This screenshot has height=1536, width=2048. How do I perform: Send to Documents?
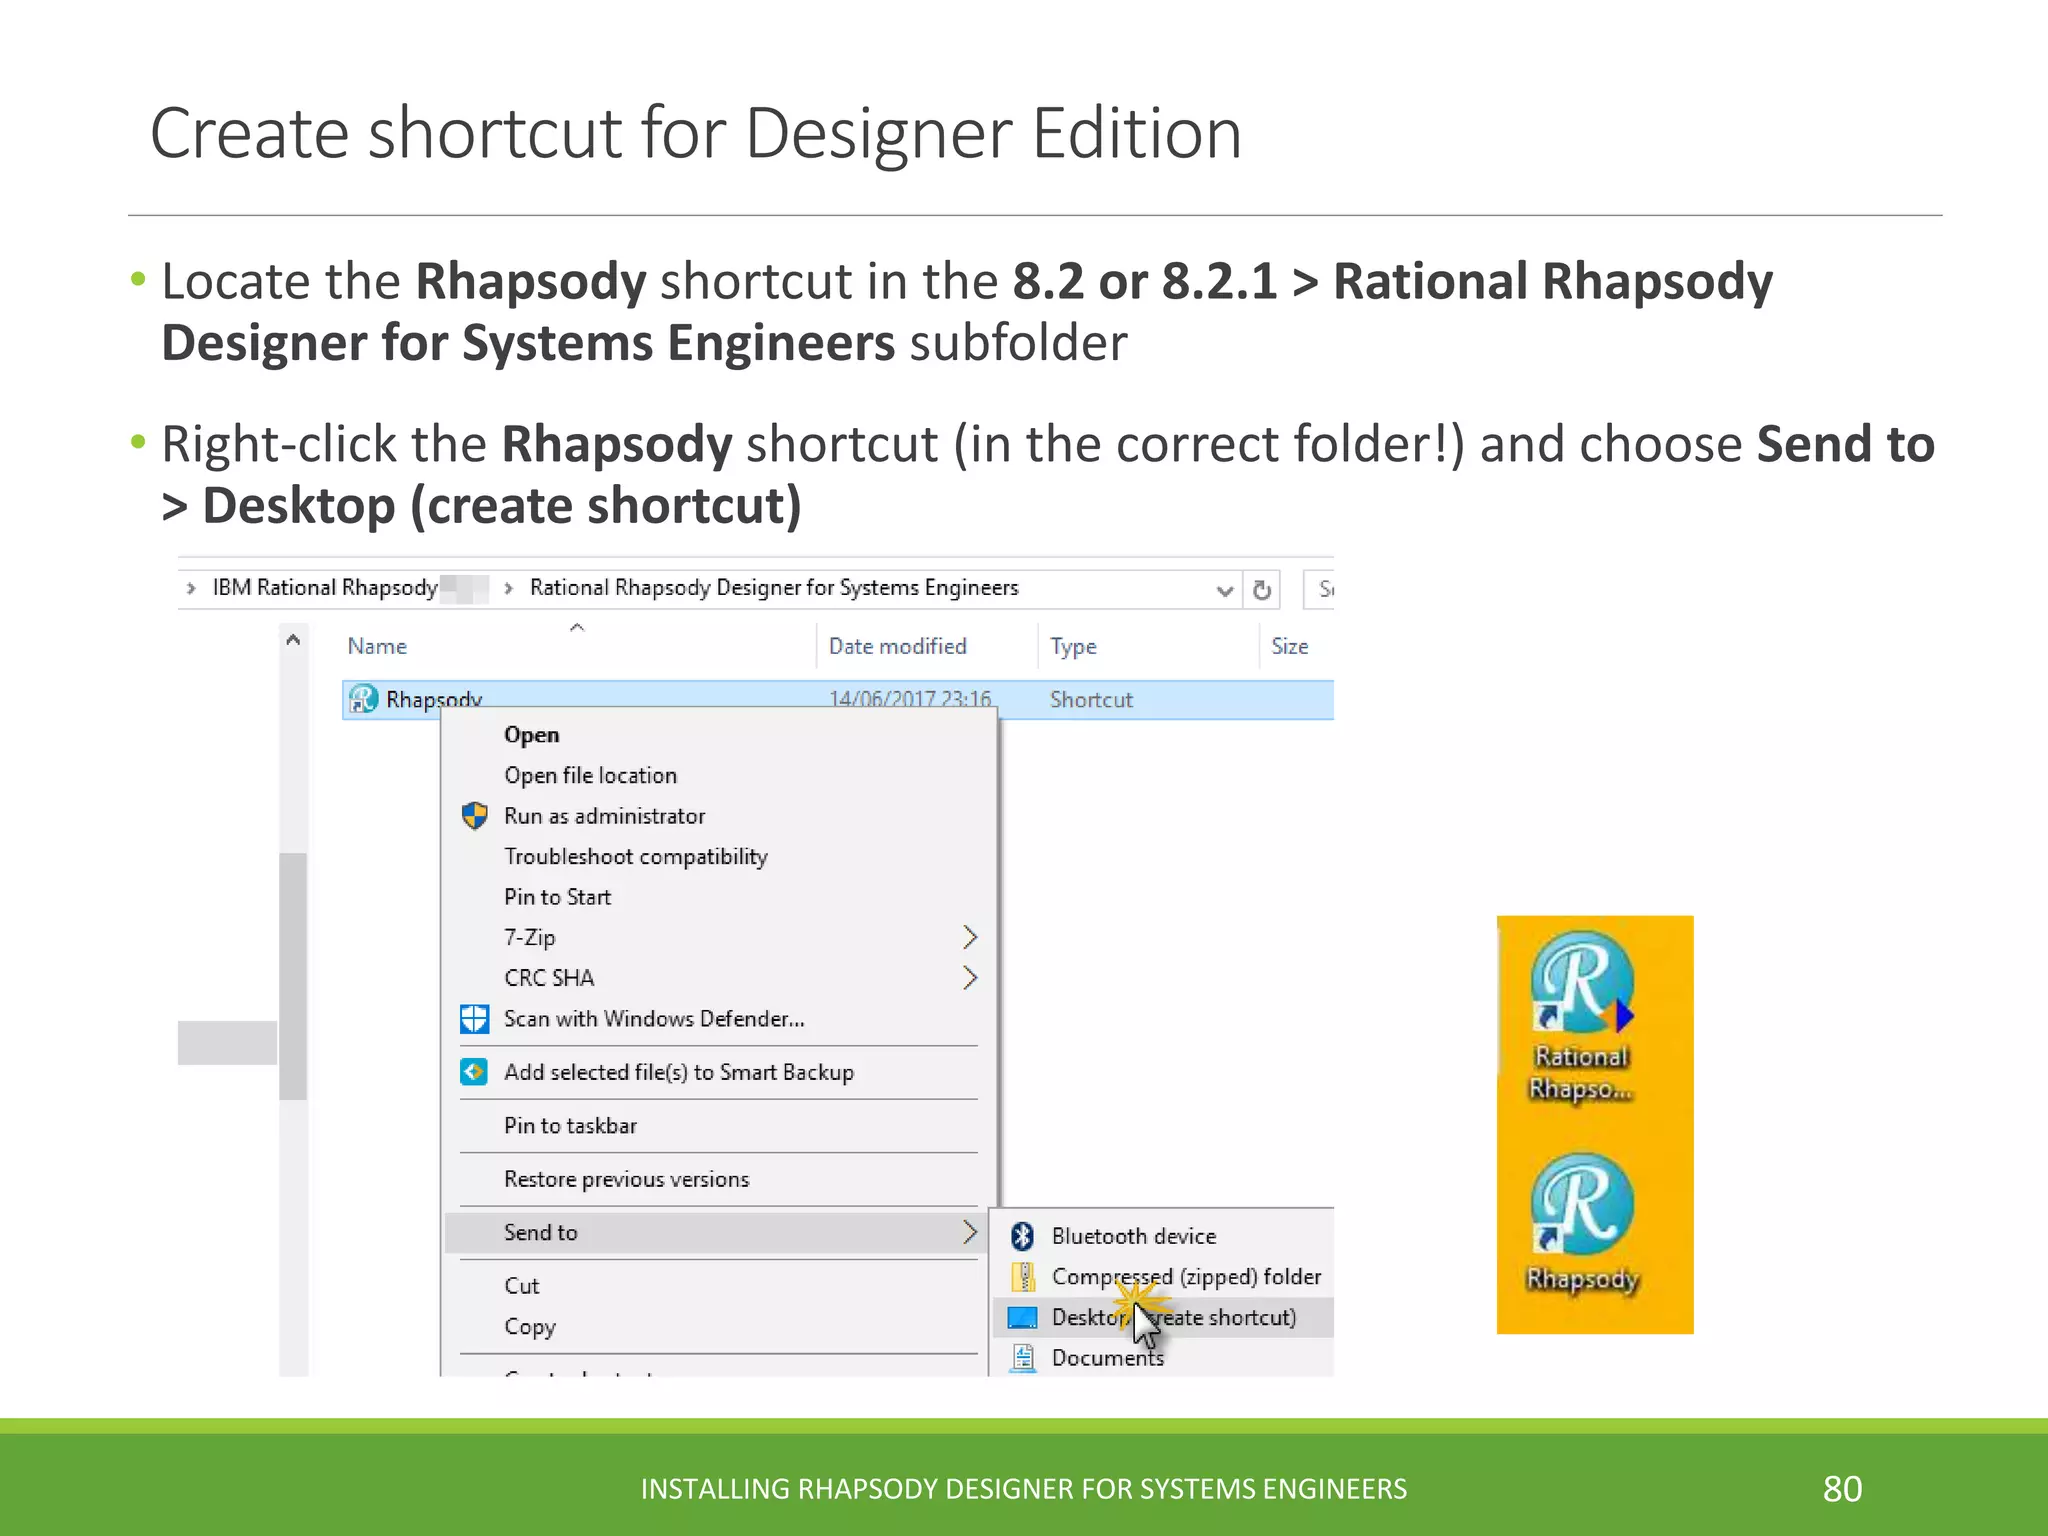click(x=1107, y=1358)
